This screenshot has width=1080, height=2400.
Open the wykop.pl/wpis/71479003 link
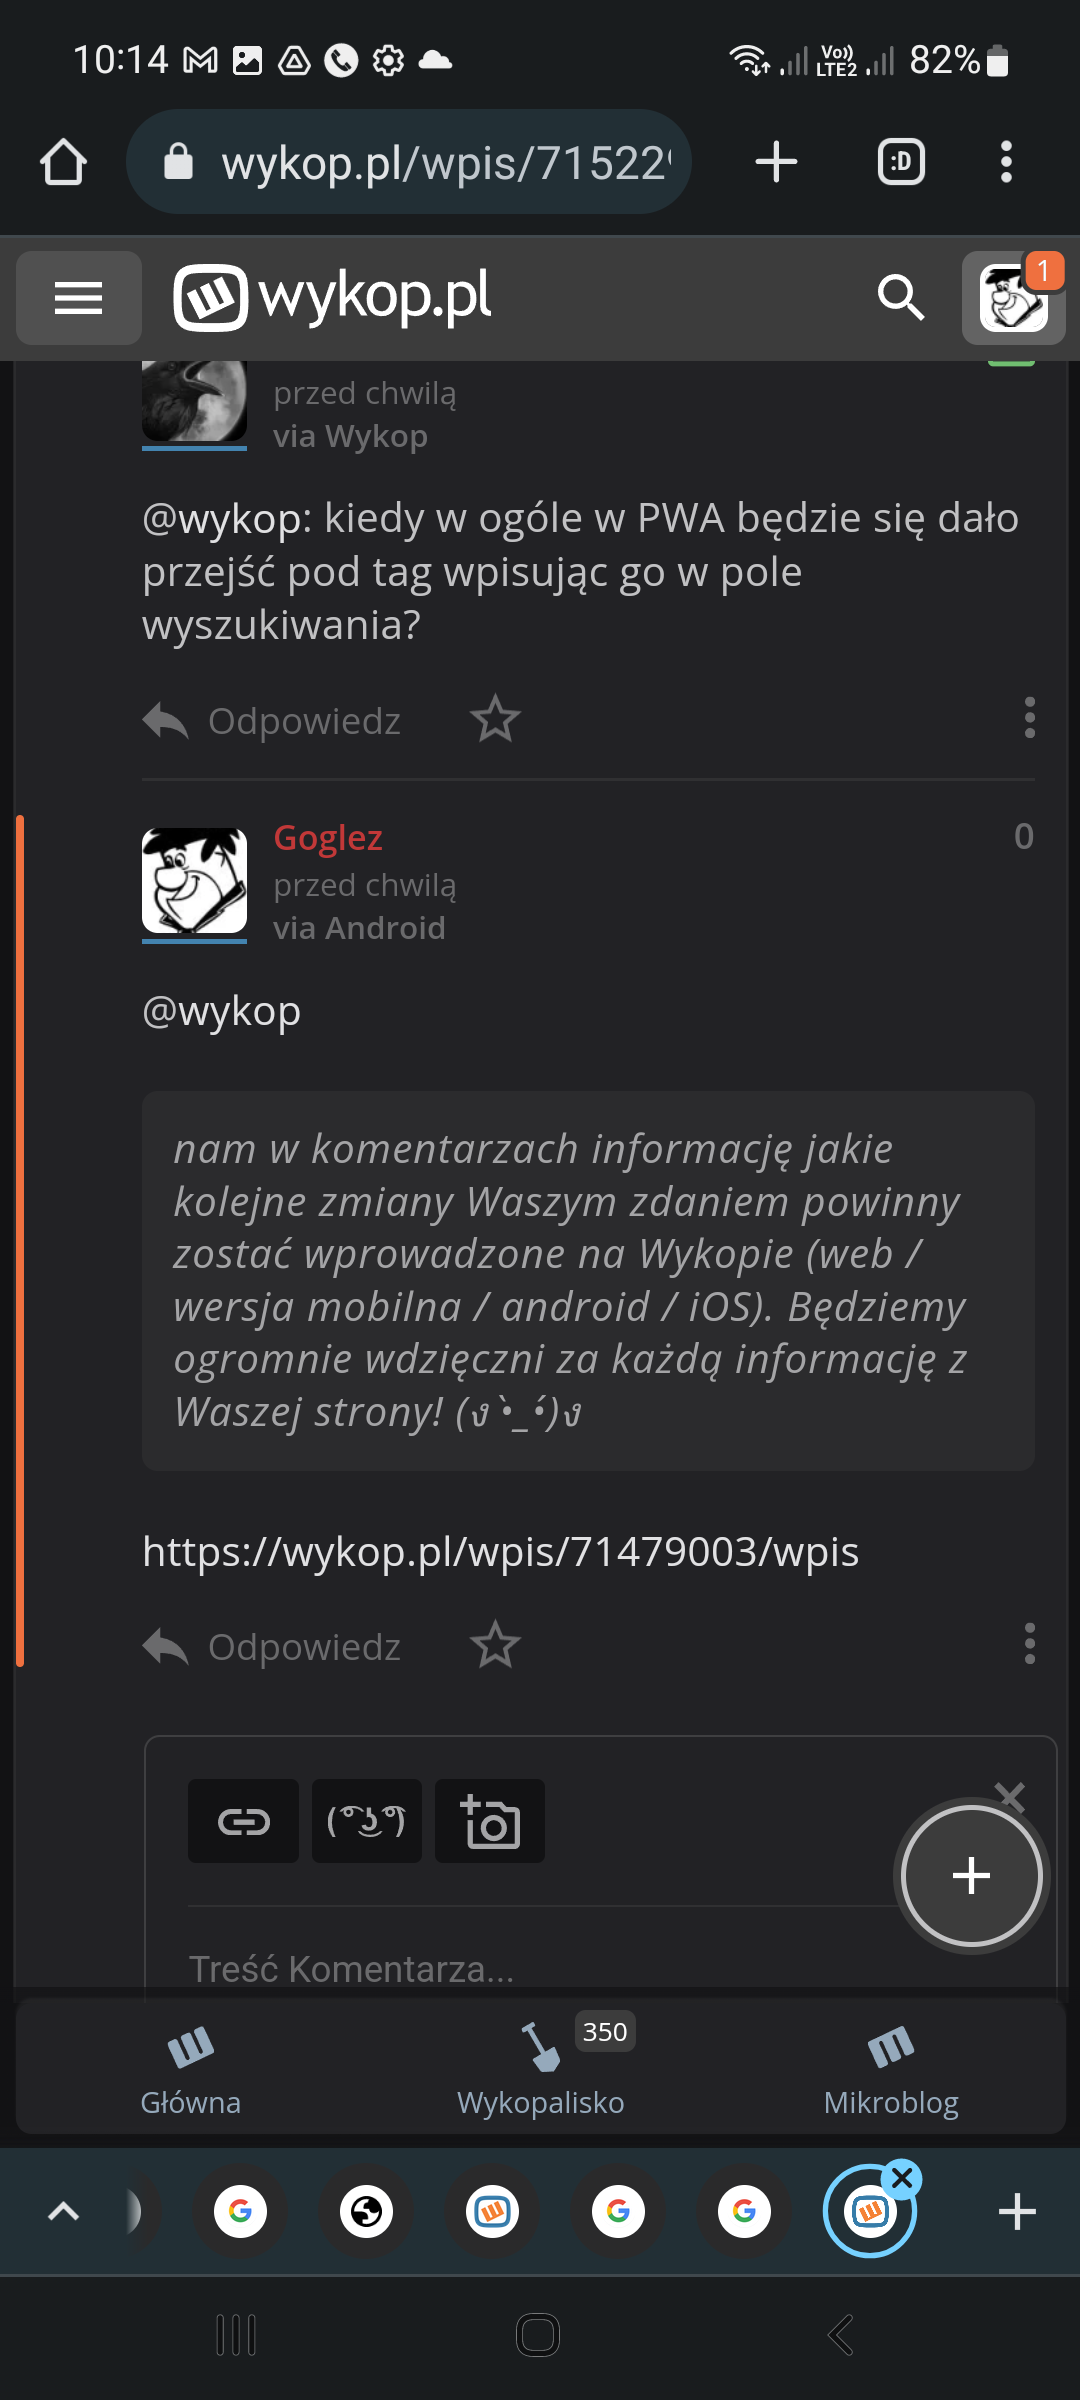(x=500, y=1552)
